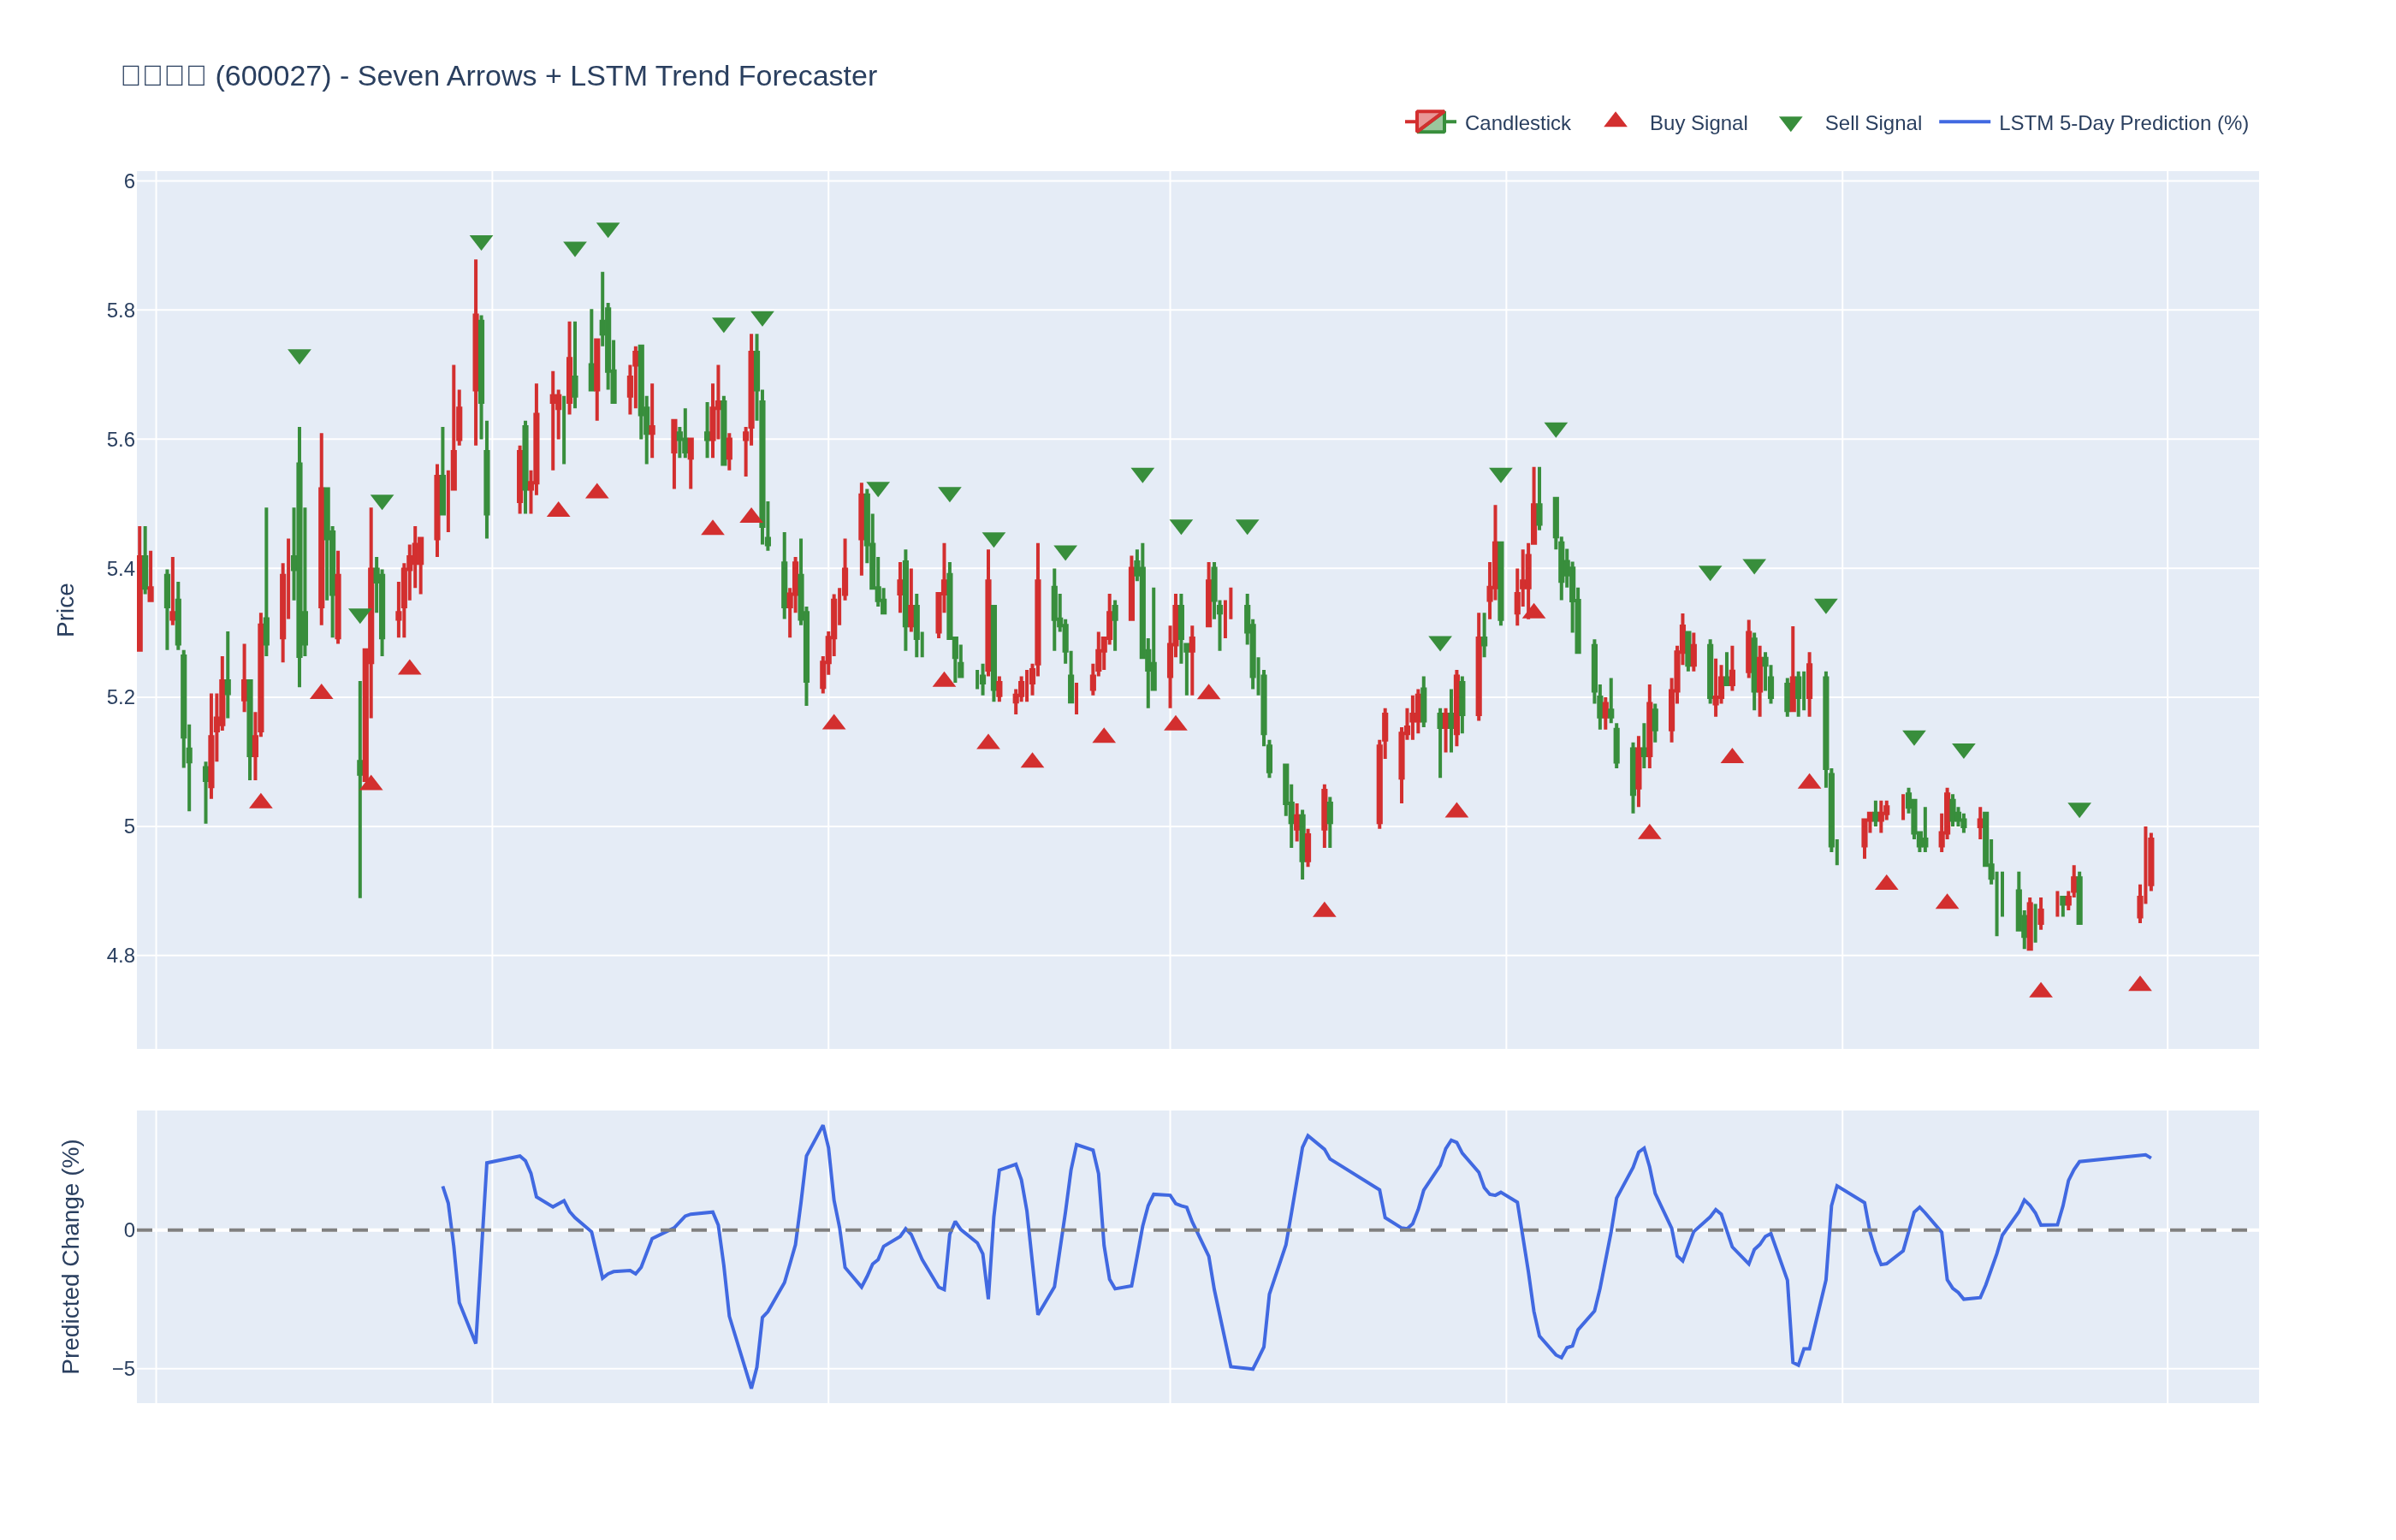This screenshot has width=2396, height=1540.
Task: Click the Candlestick legend icon
Action: coord(1430,122)
